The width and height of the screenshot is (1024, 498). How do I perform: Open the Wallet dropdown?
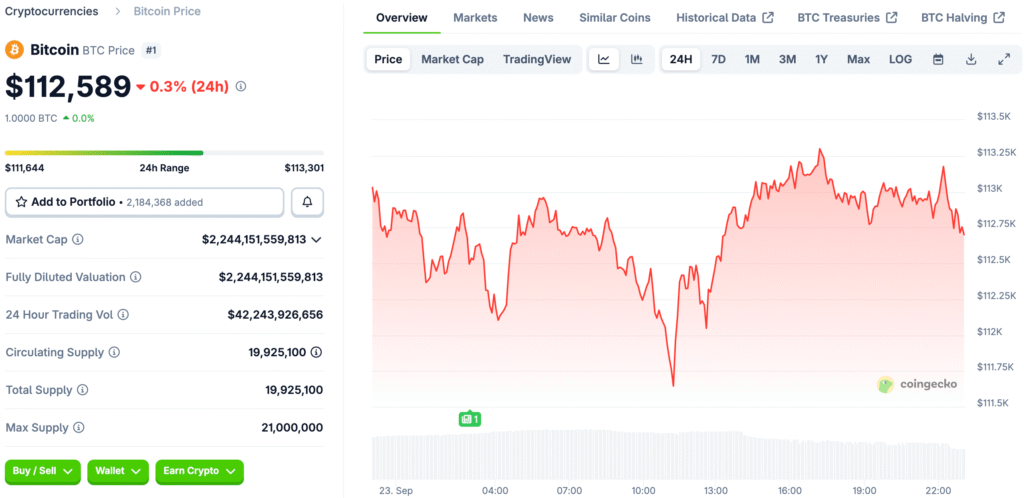coord(118,471)
